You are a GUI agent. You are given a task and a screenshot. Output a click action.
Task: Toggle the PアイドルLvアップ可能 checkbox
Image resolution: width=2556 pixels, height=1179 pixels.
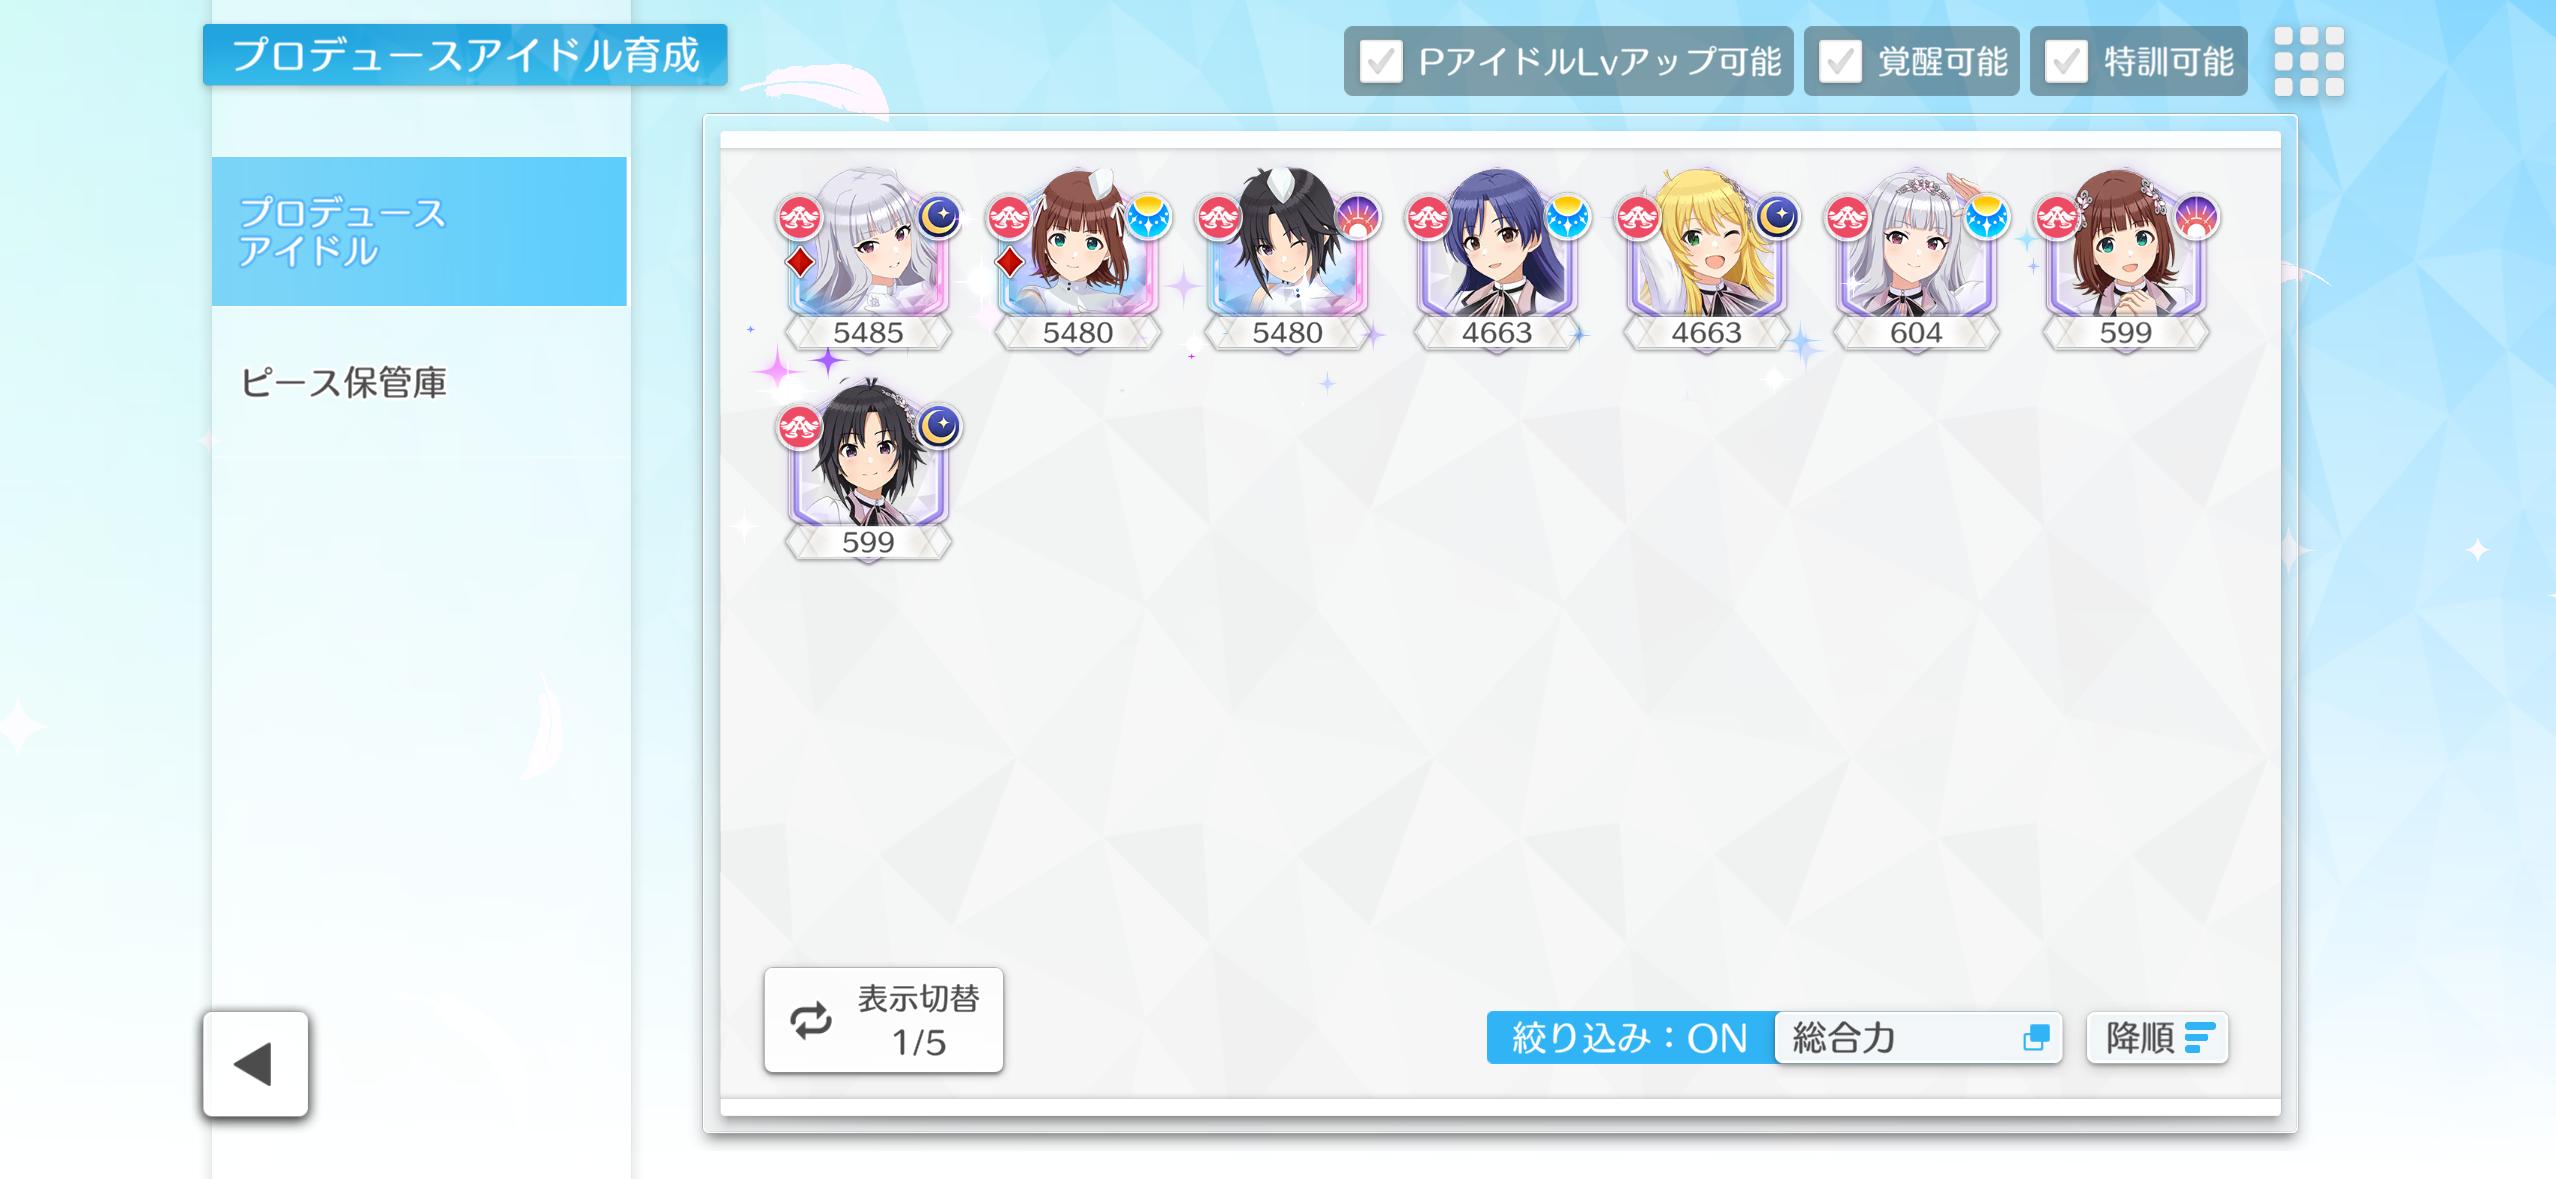pyautogui.click(x=1381, y=62)
